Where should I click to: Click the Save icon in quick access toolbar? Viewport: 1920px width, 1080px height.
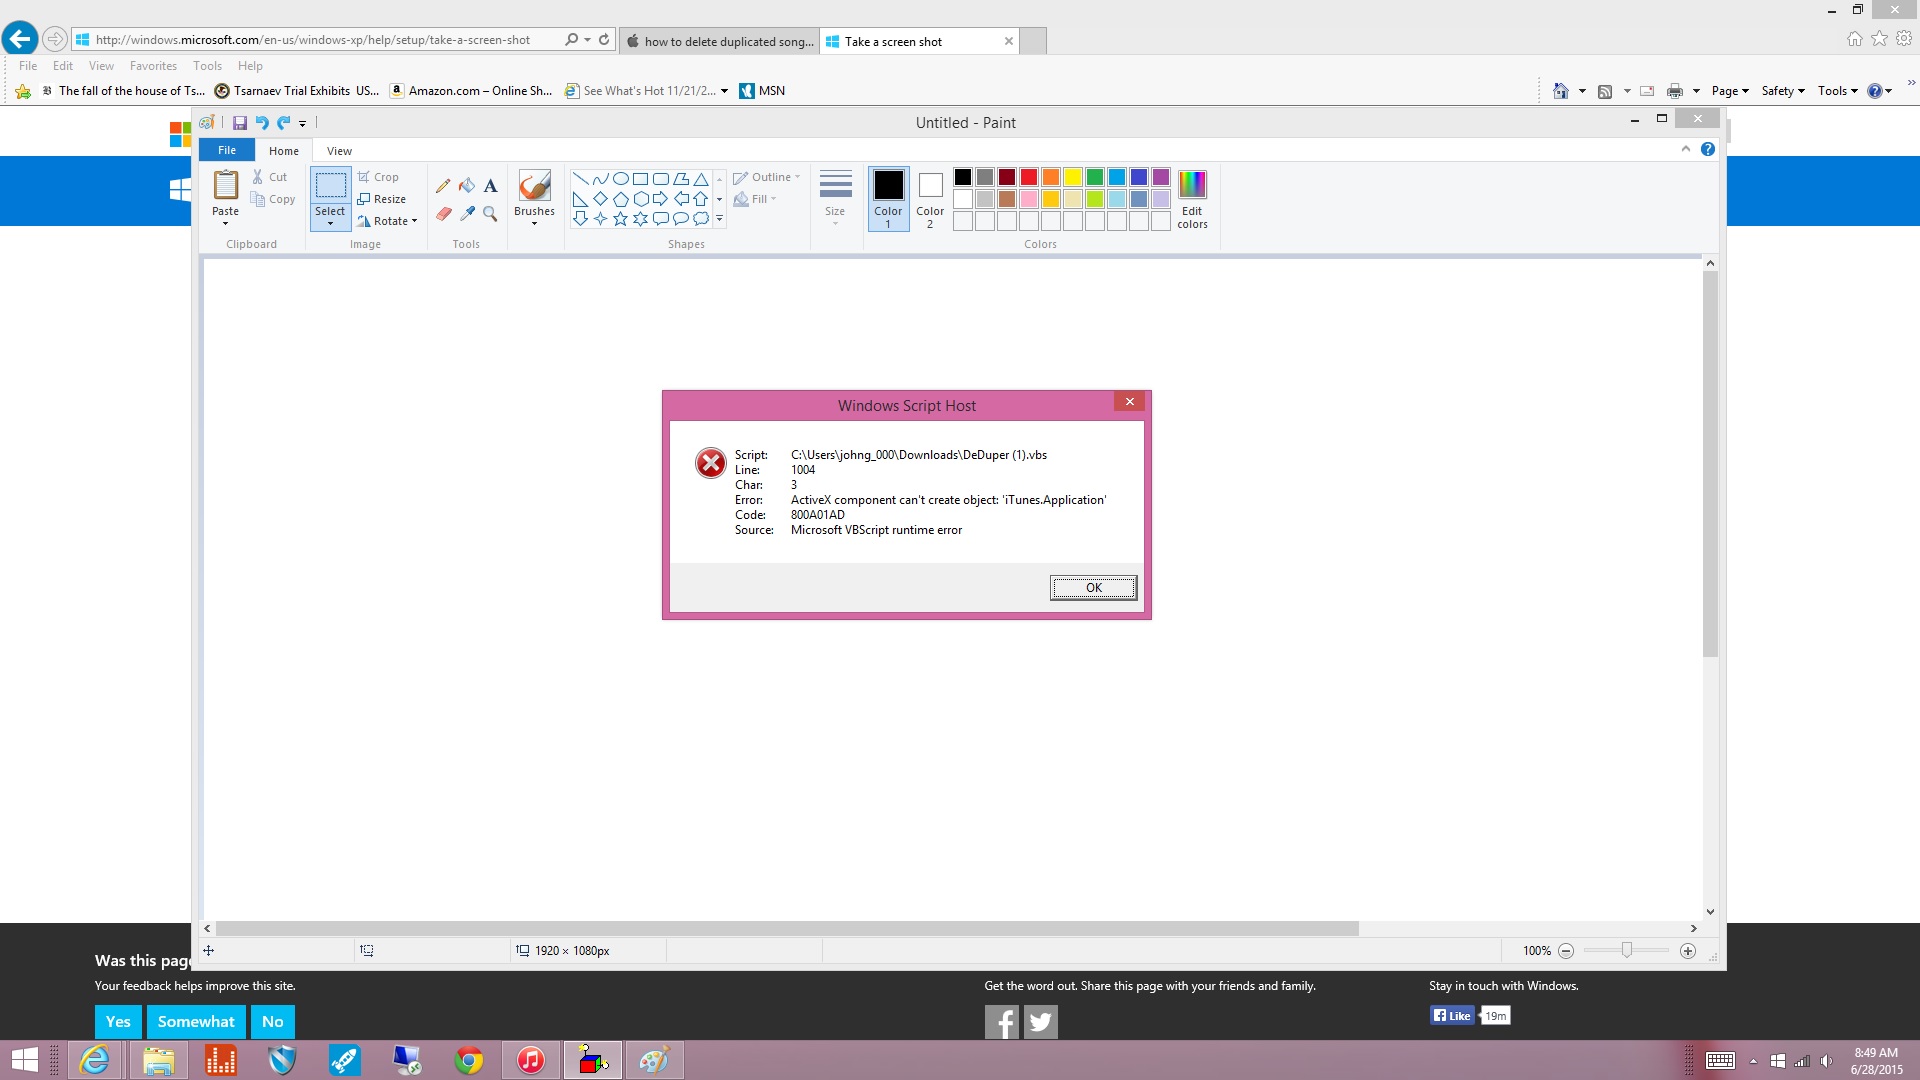pos(240,123)
